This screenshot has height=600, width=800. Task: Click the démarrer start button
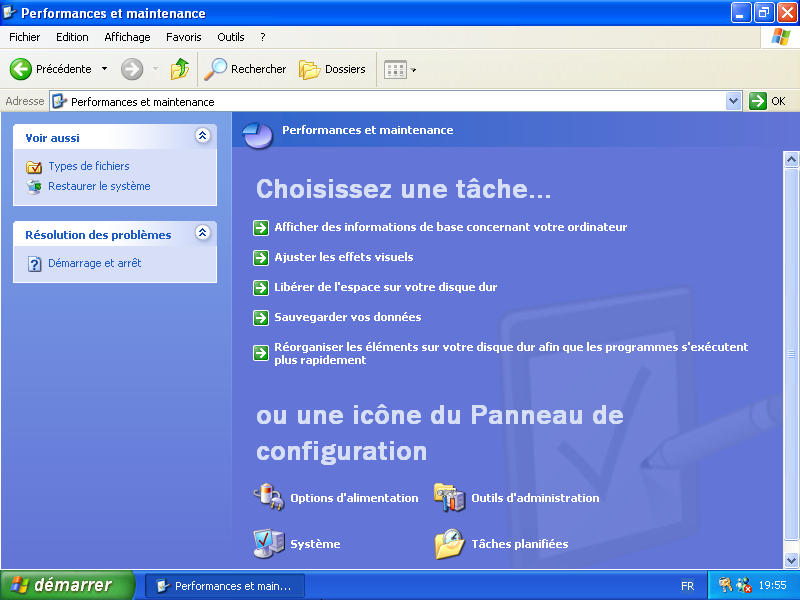tap(67, 585)
